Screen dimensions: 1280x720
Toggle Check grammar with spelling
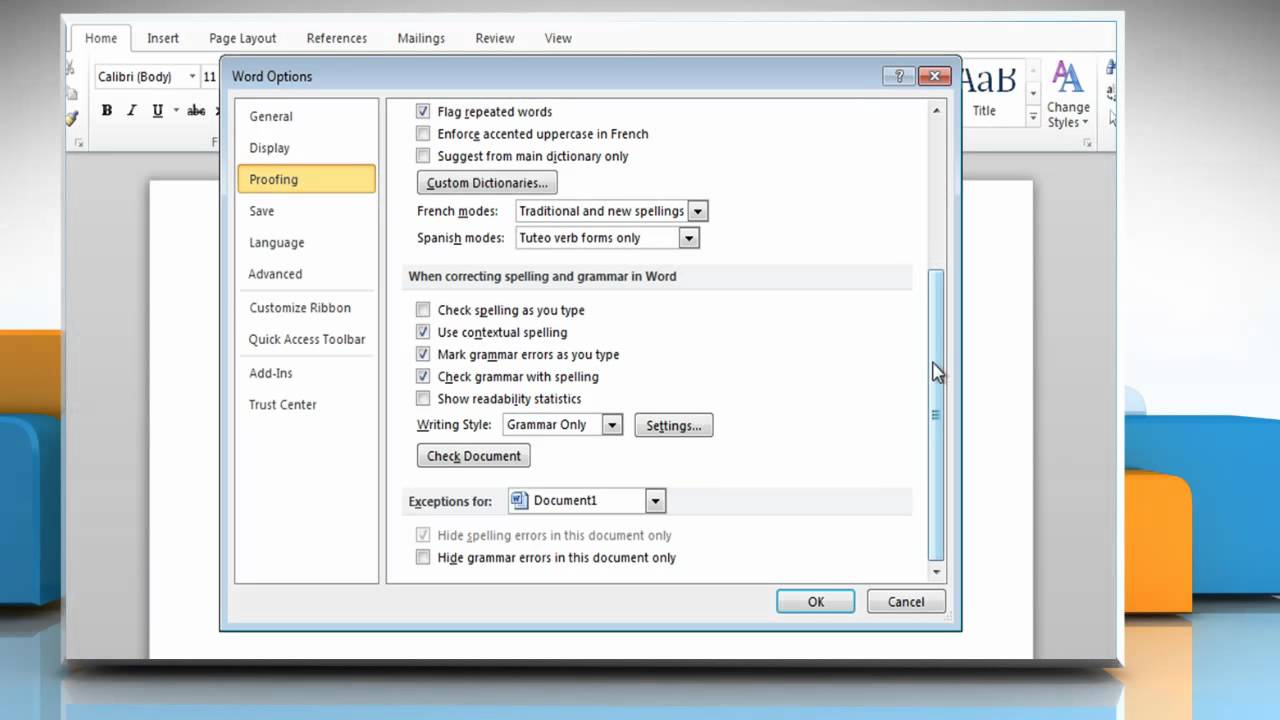coord(423,377)
